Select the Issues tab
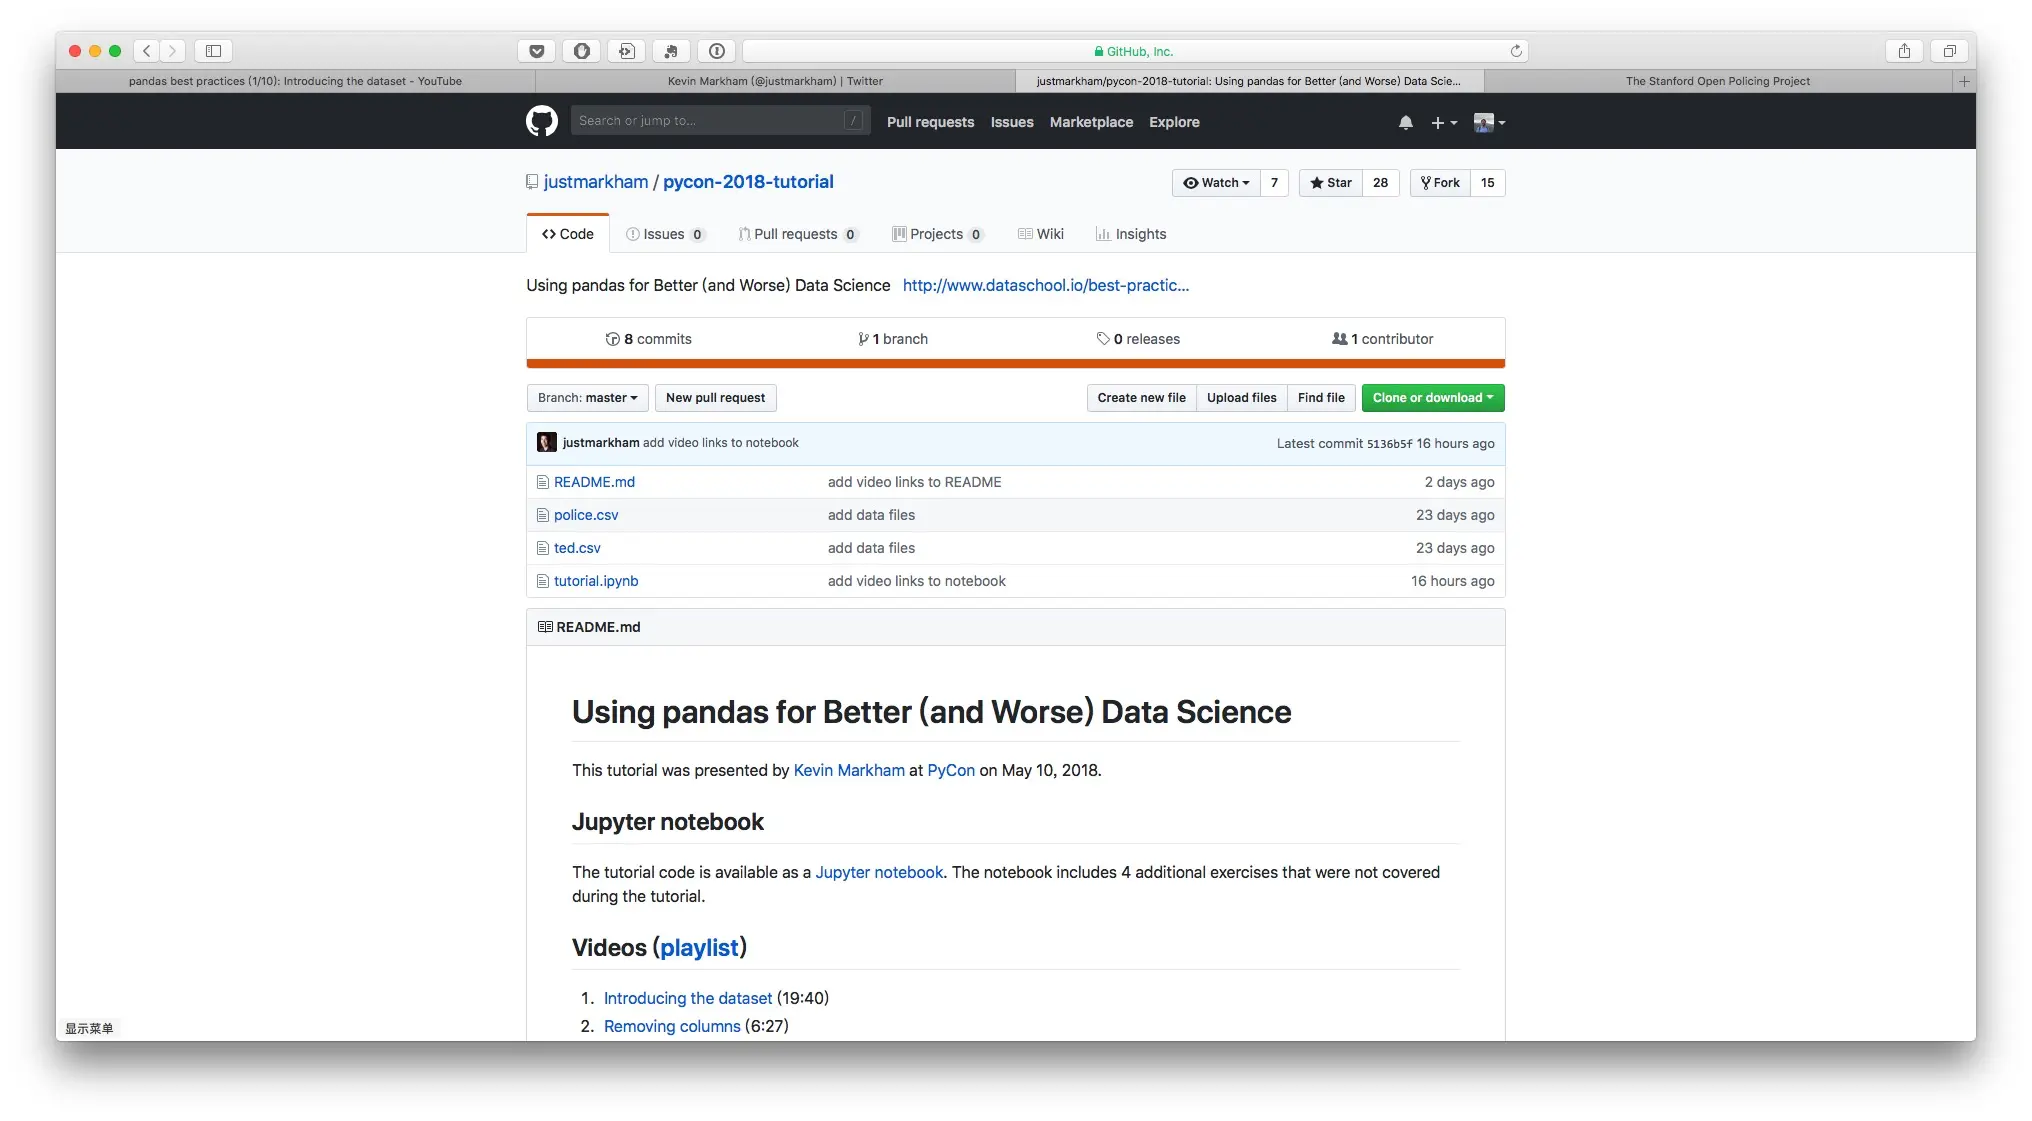Image resolution: width=2032 pixels, height=1121 pixels. coord(665,234)
